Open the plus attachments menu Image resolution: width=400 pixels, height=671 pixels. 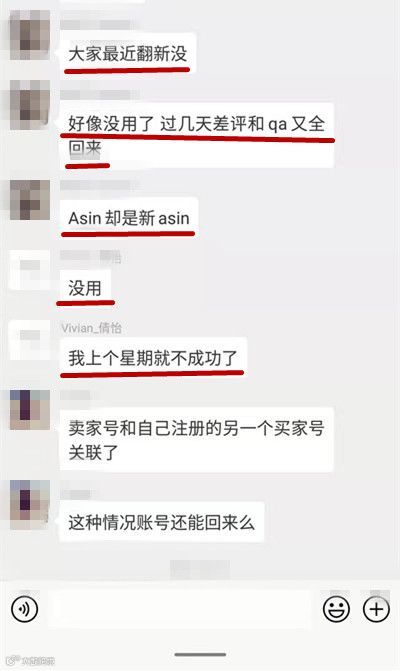[x=376, y=609]
